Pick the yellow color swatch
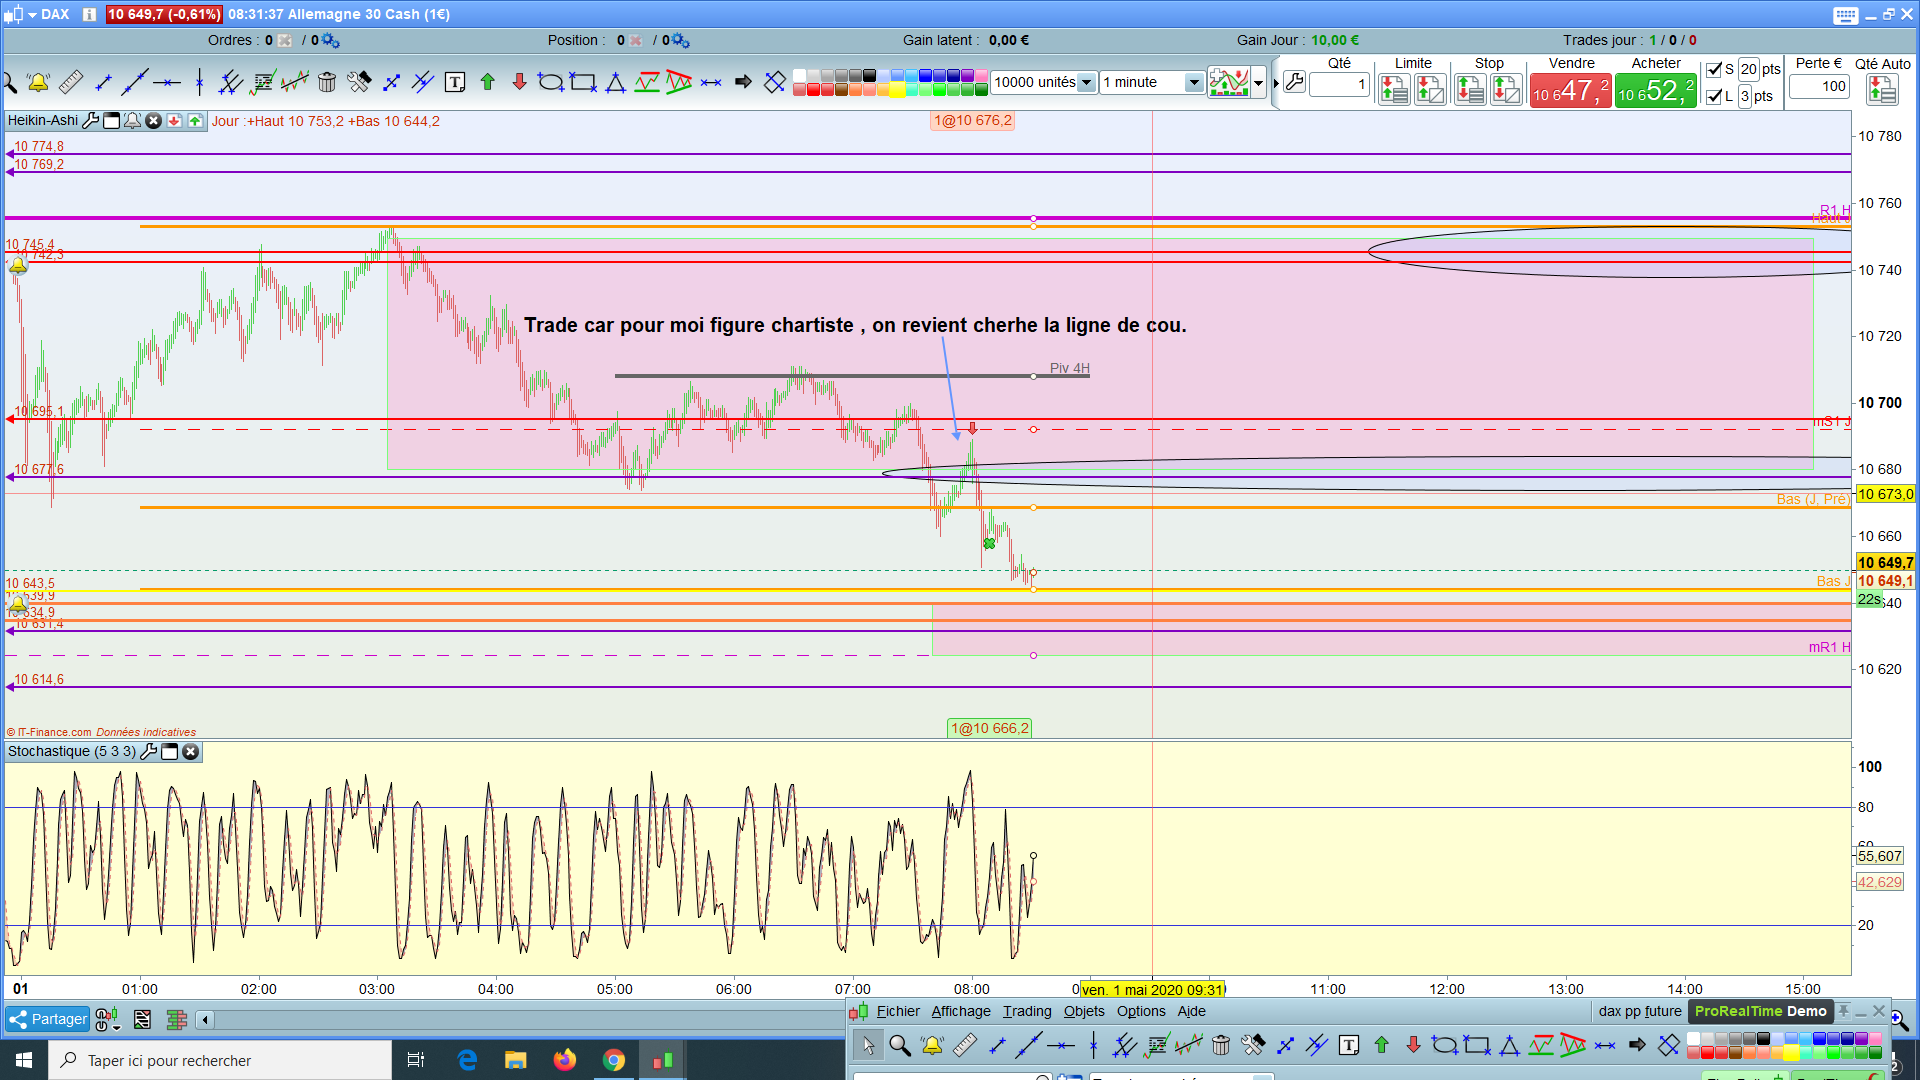The height and width of the screenshot is (1080, 1920). 897,91
